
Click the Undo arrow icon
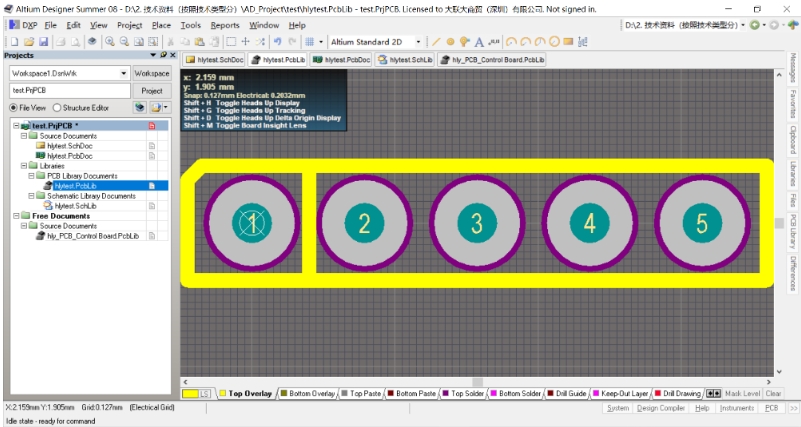click(277, 42)
